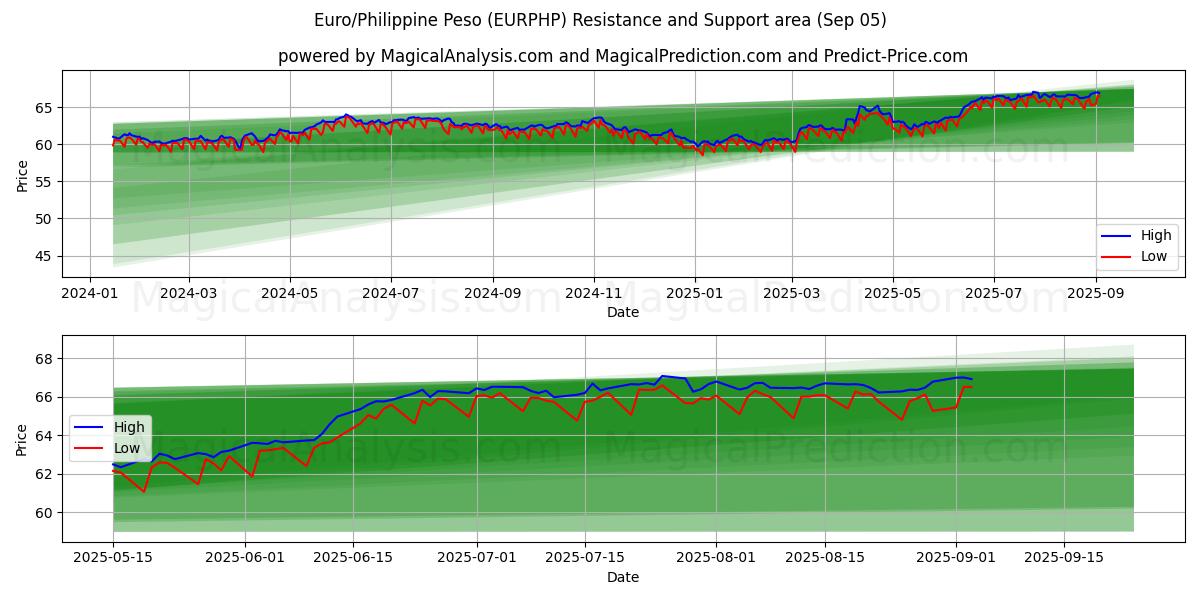Click the '66' y-axis tick, lower chart
This screenshot has height=600, width=1200.
(x=46, y=397)
